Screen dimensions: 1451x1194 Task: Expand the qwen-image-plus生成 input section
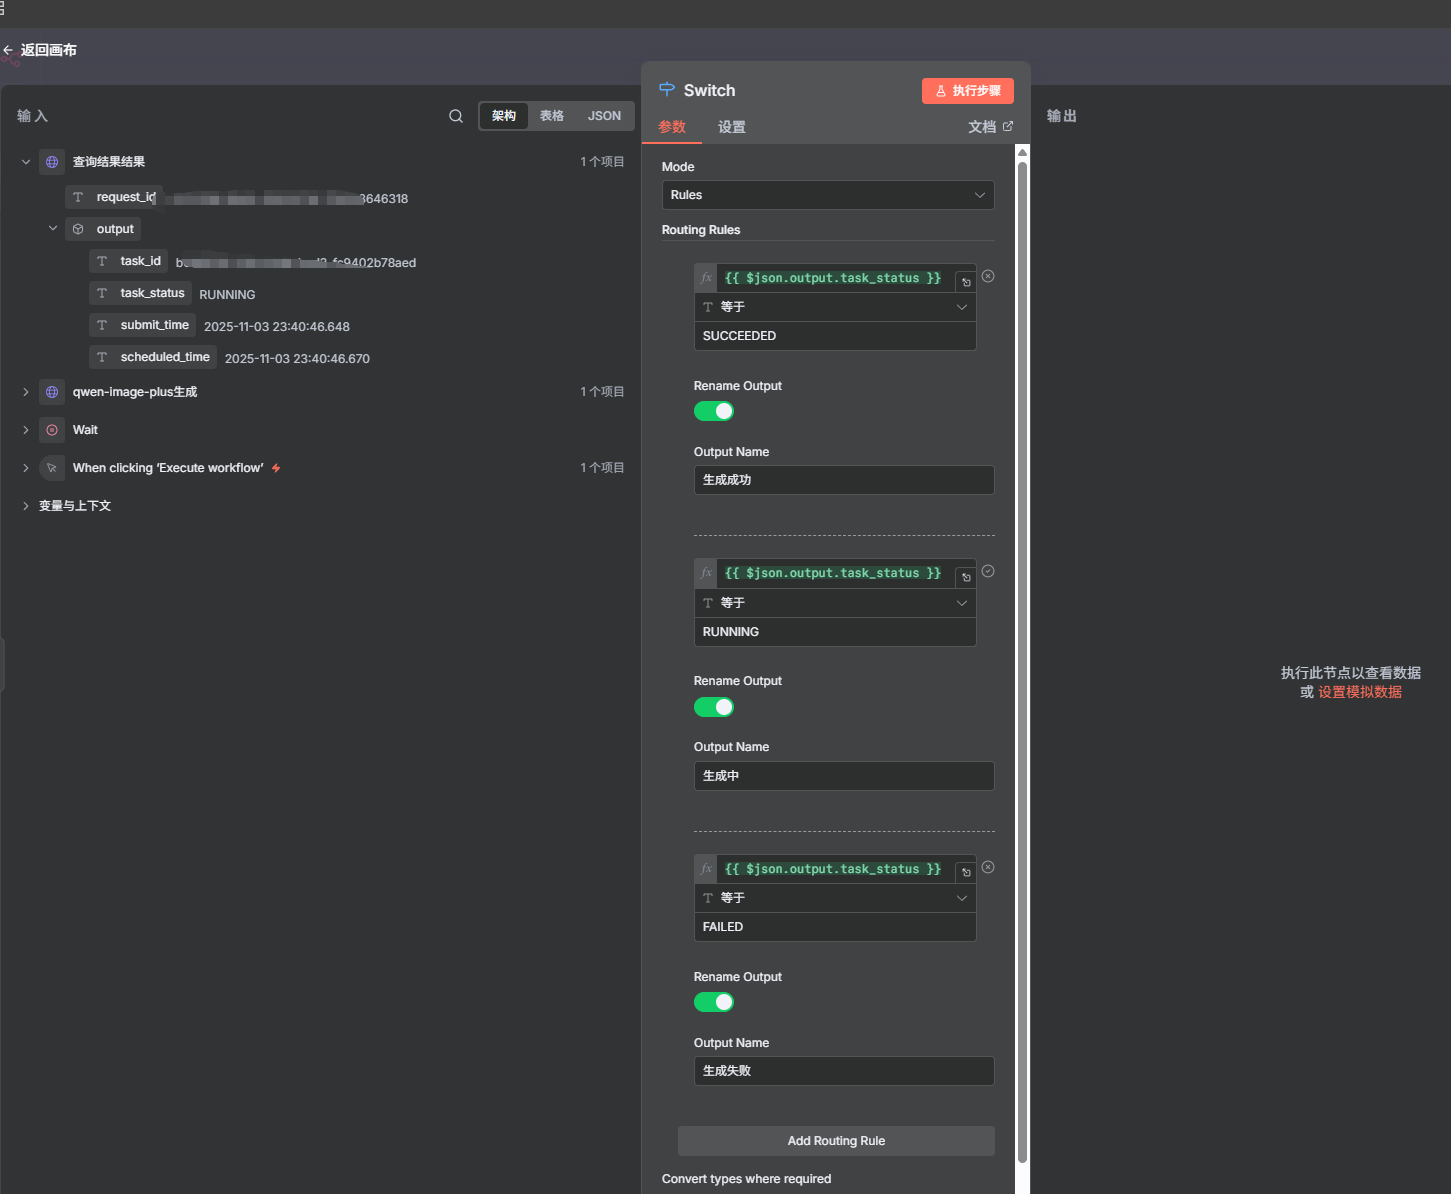tap(26, 392)
